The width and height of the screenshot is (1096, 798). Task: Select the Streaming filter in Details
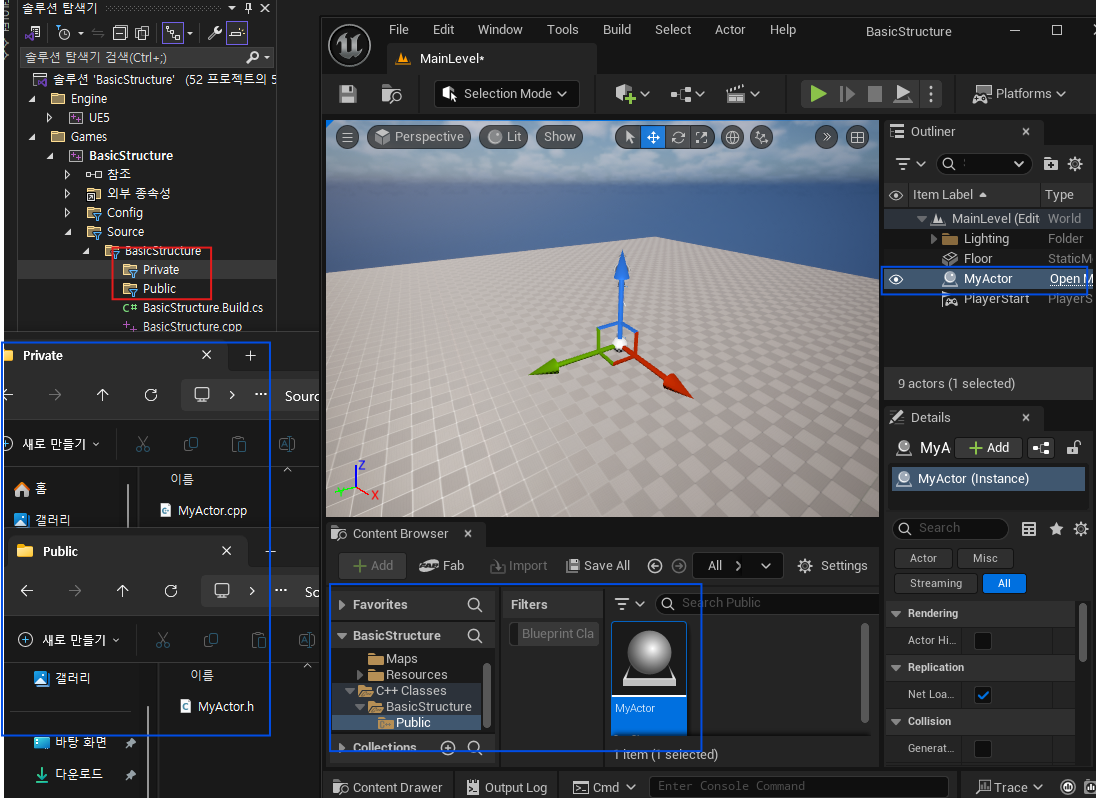936,583
